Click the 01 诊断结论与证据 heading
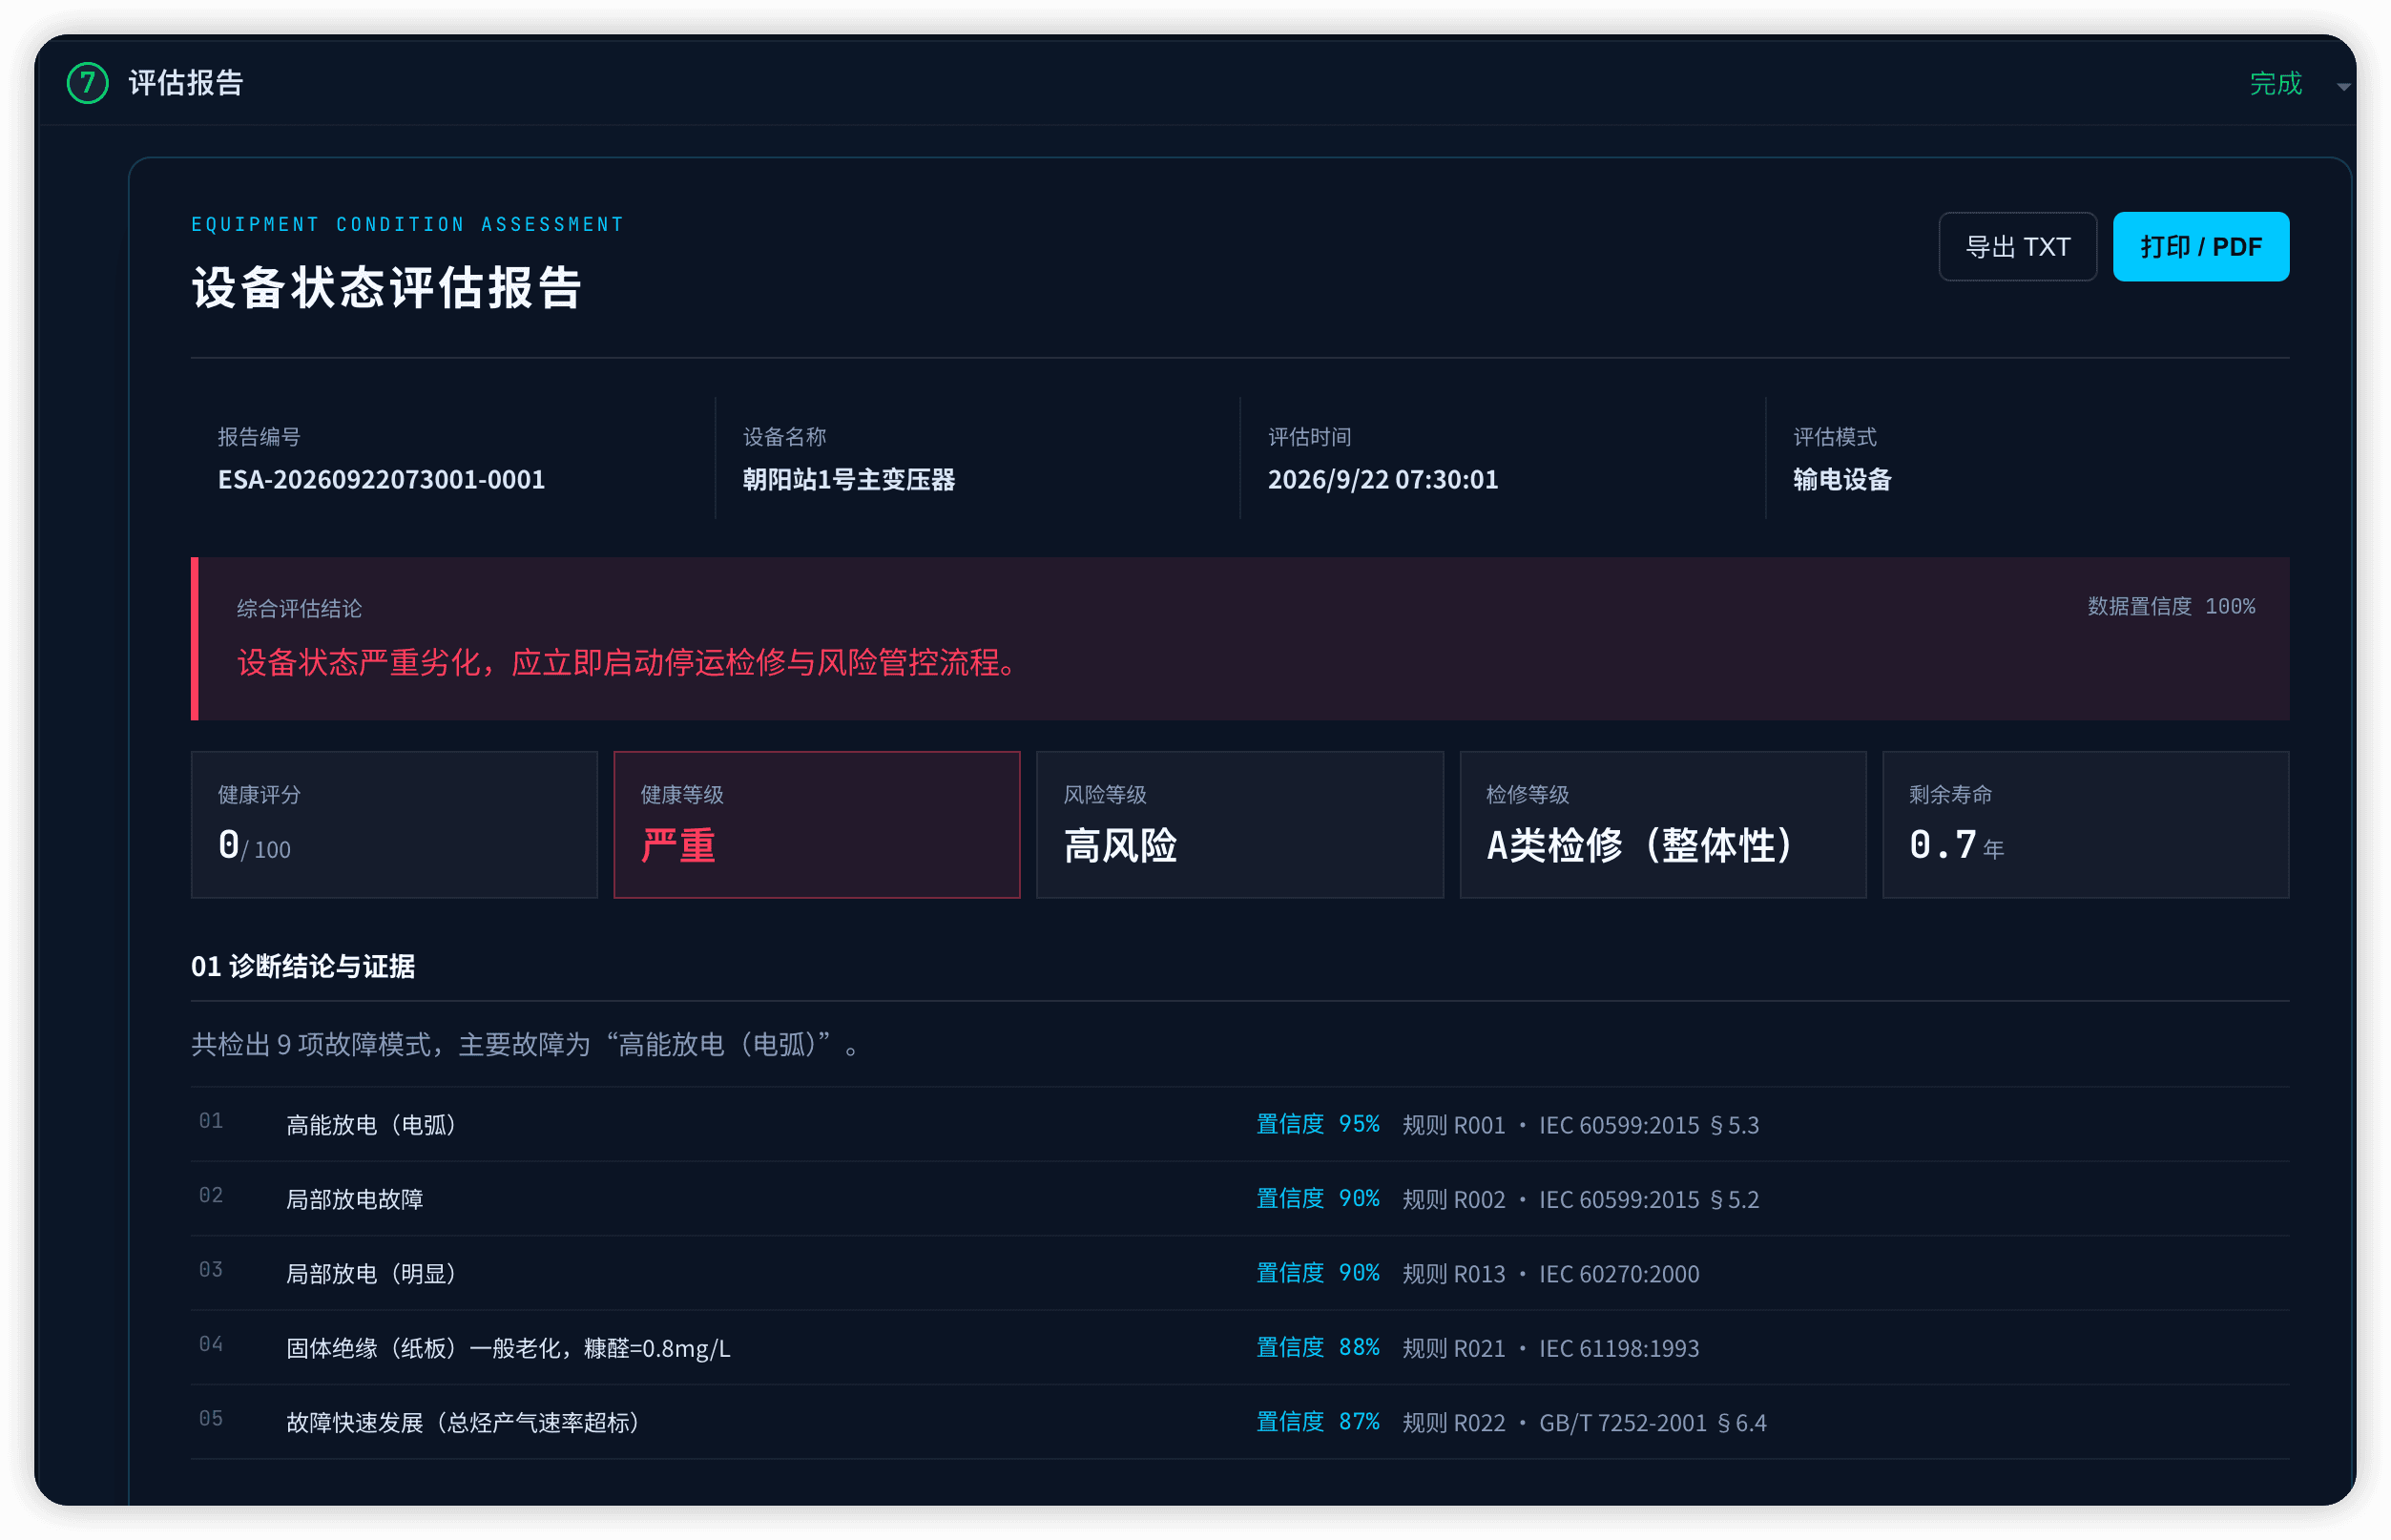2391x1540 pixels. point(303,966)
